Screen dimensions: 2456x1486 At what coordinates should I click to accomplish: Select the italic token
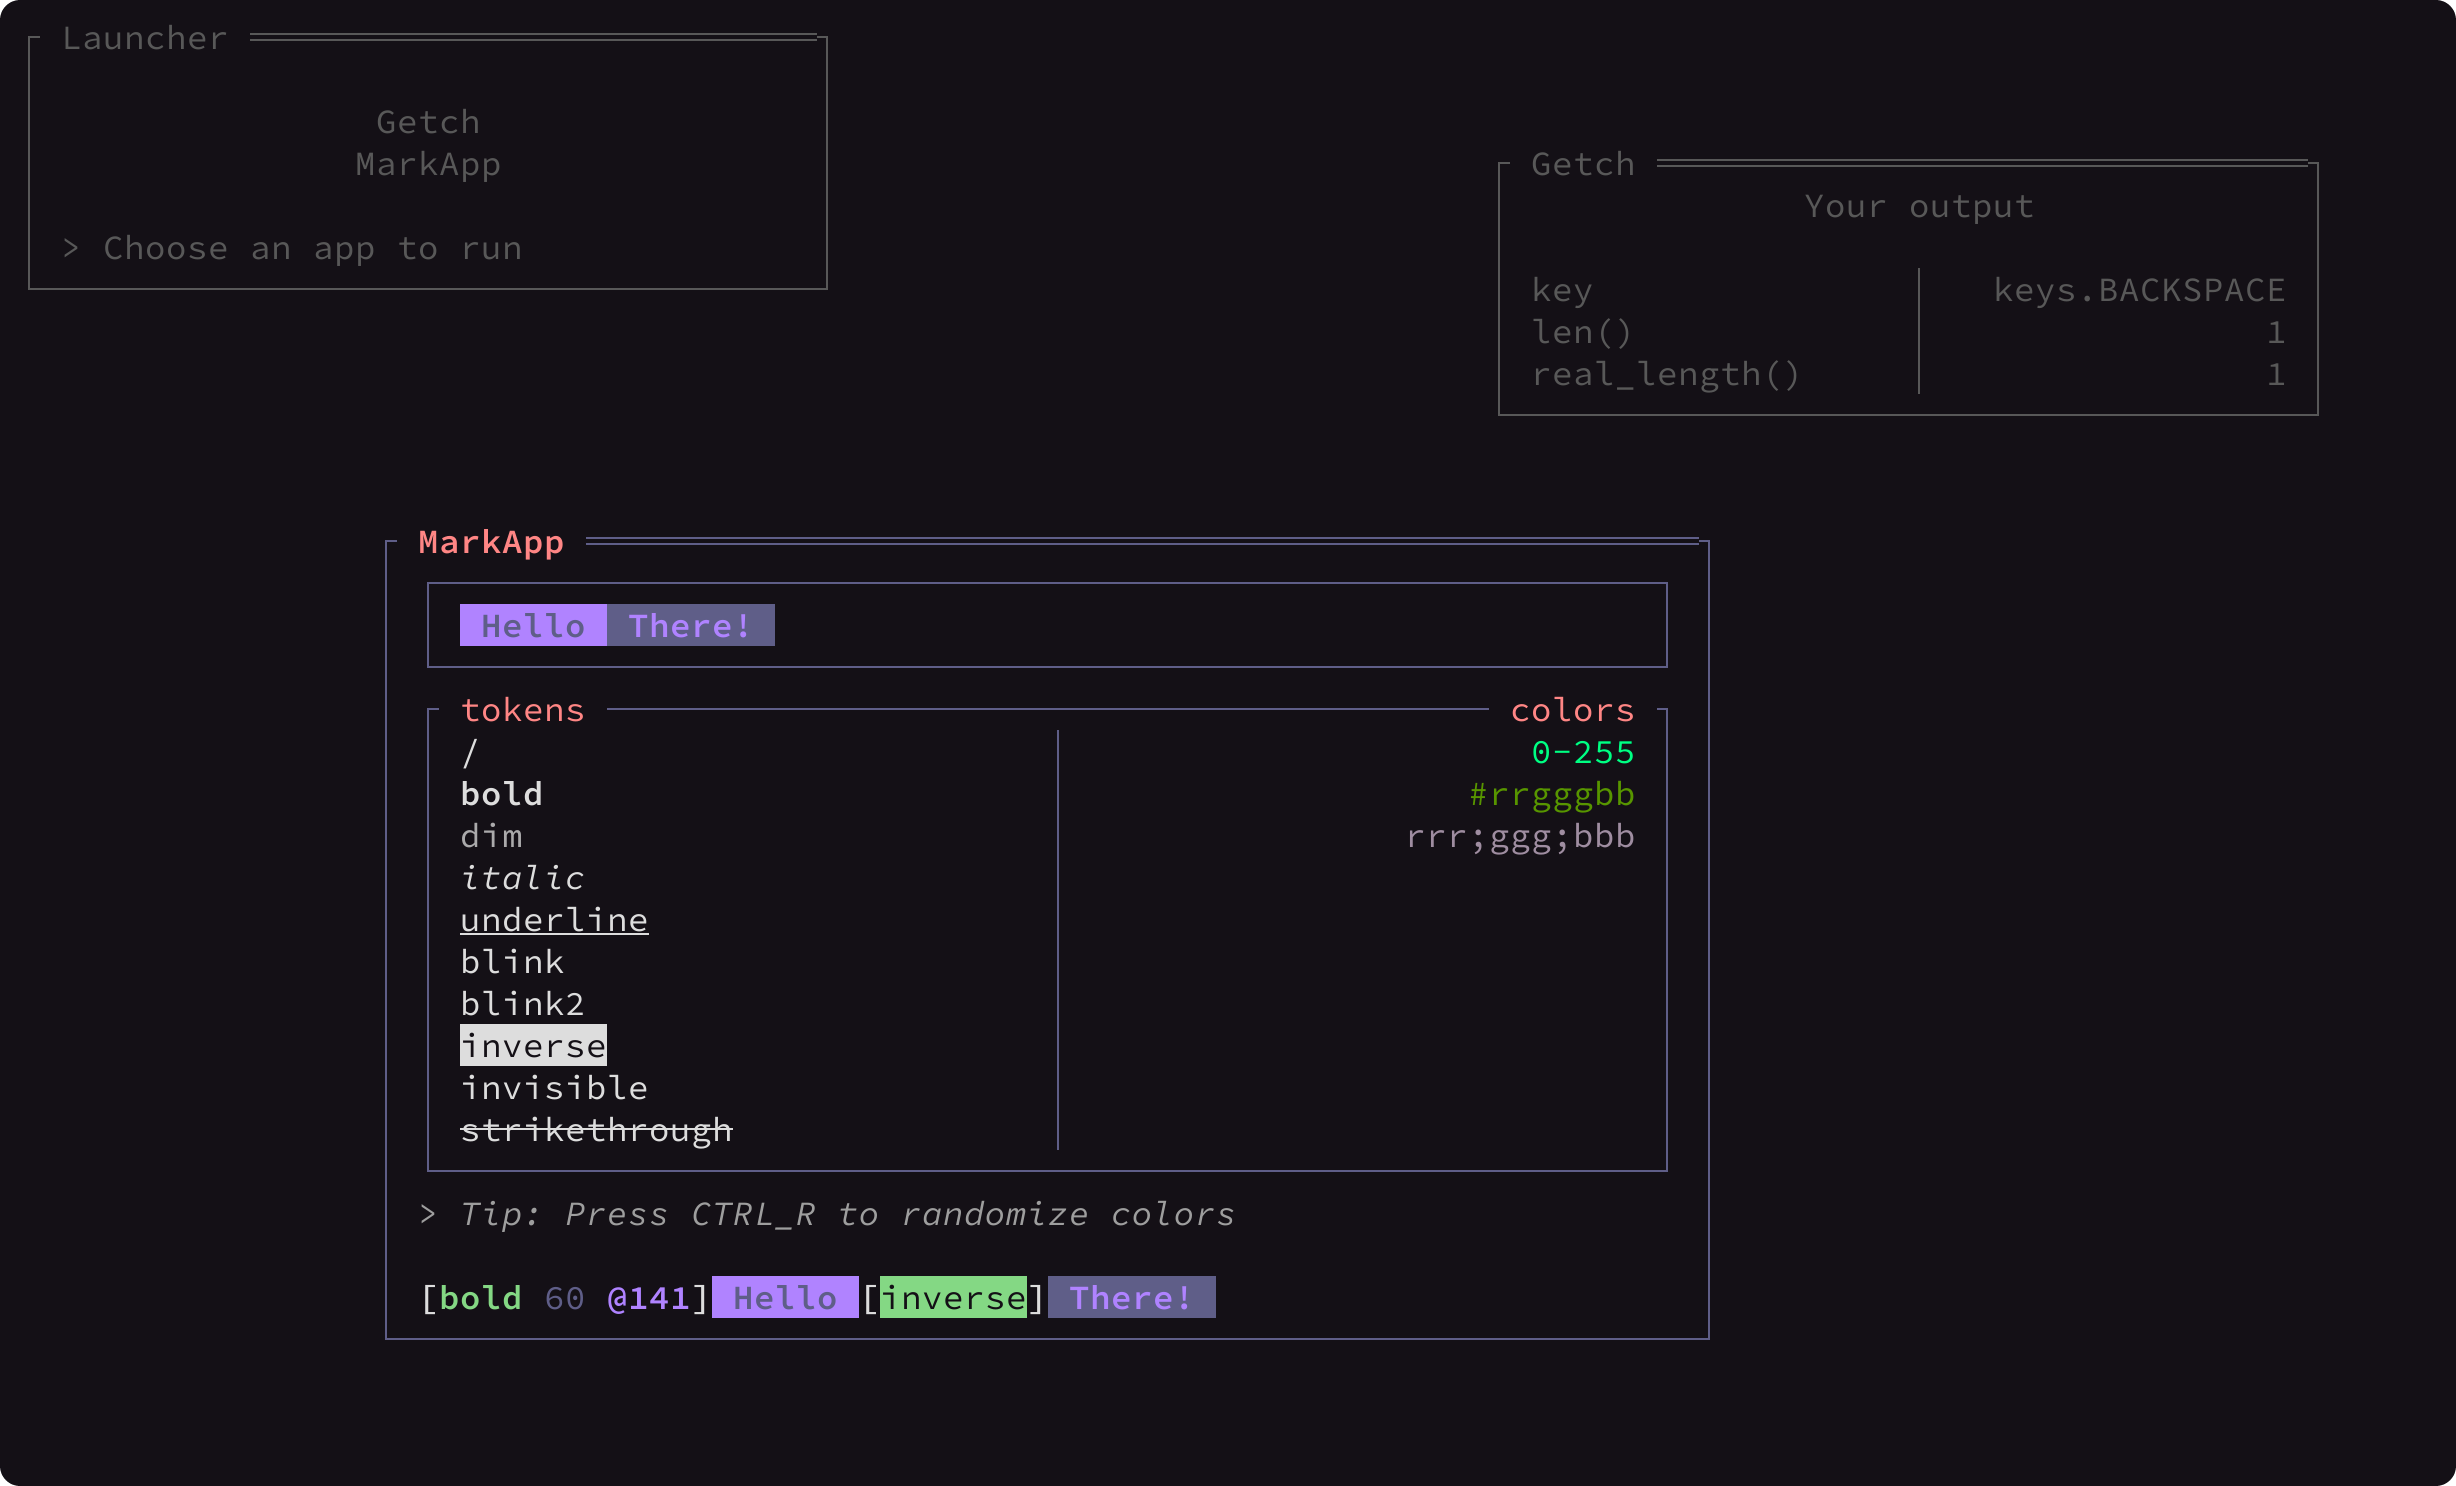click(522, 878)
